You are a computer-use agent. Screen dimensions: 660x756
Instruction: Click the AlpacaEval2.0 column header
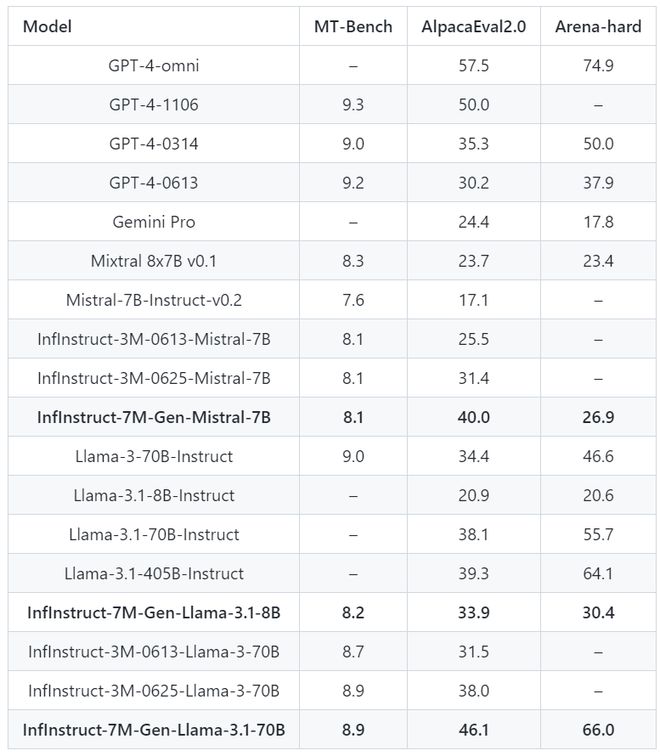pos(473,27)
